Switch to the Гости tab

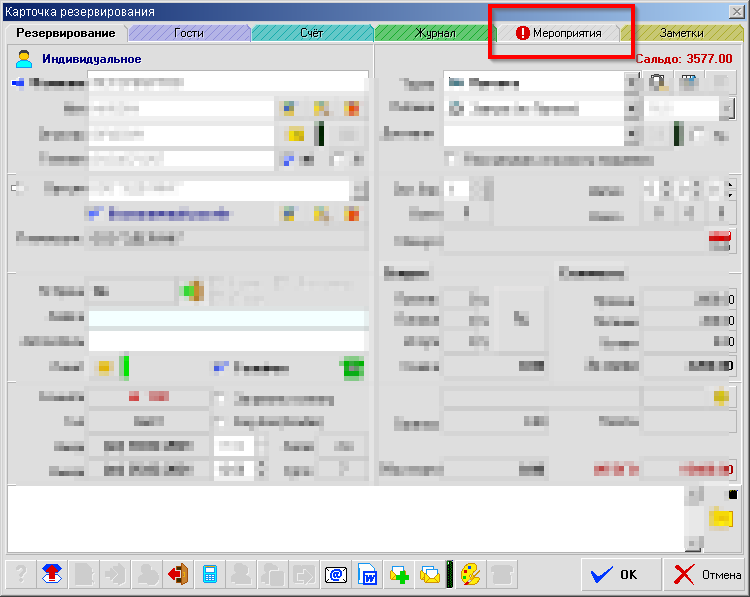point(188,33)
